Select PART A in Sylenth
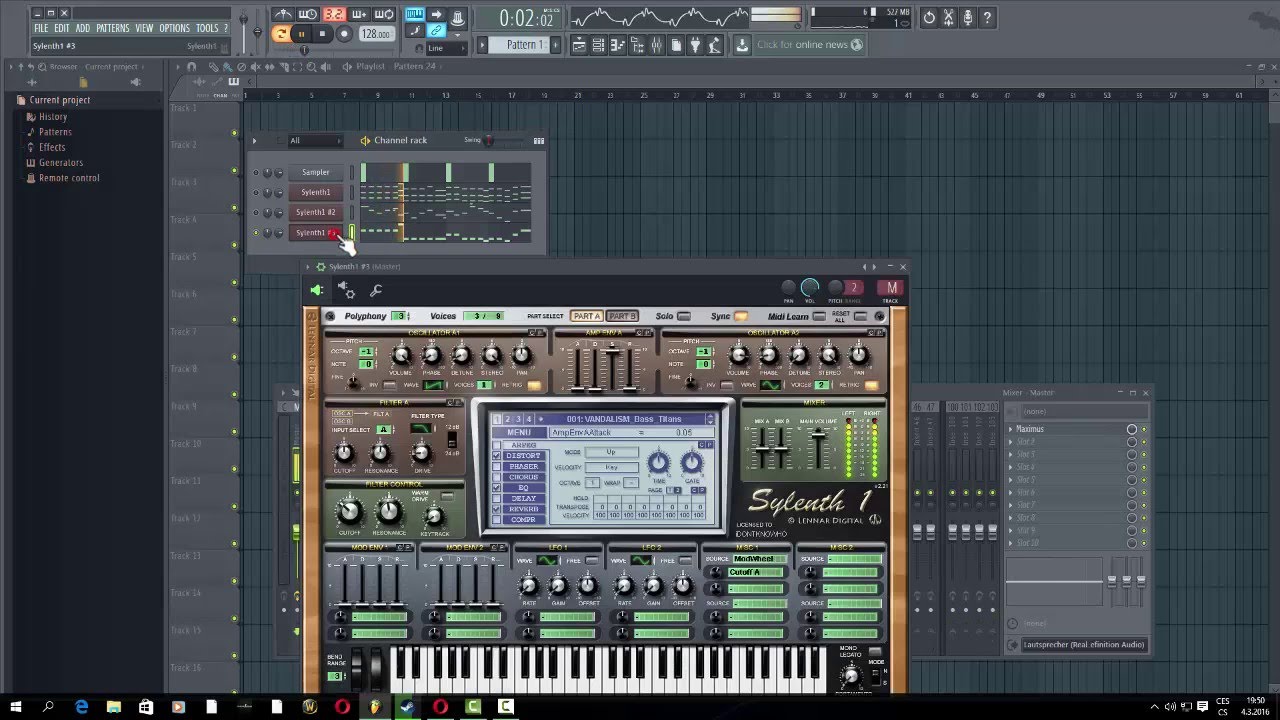The image size is (1280, 720). [x=586, y=316]
